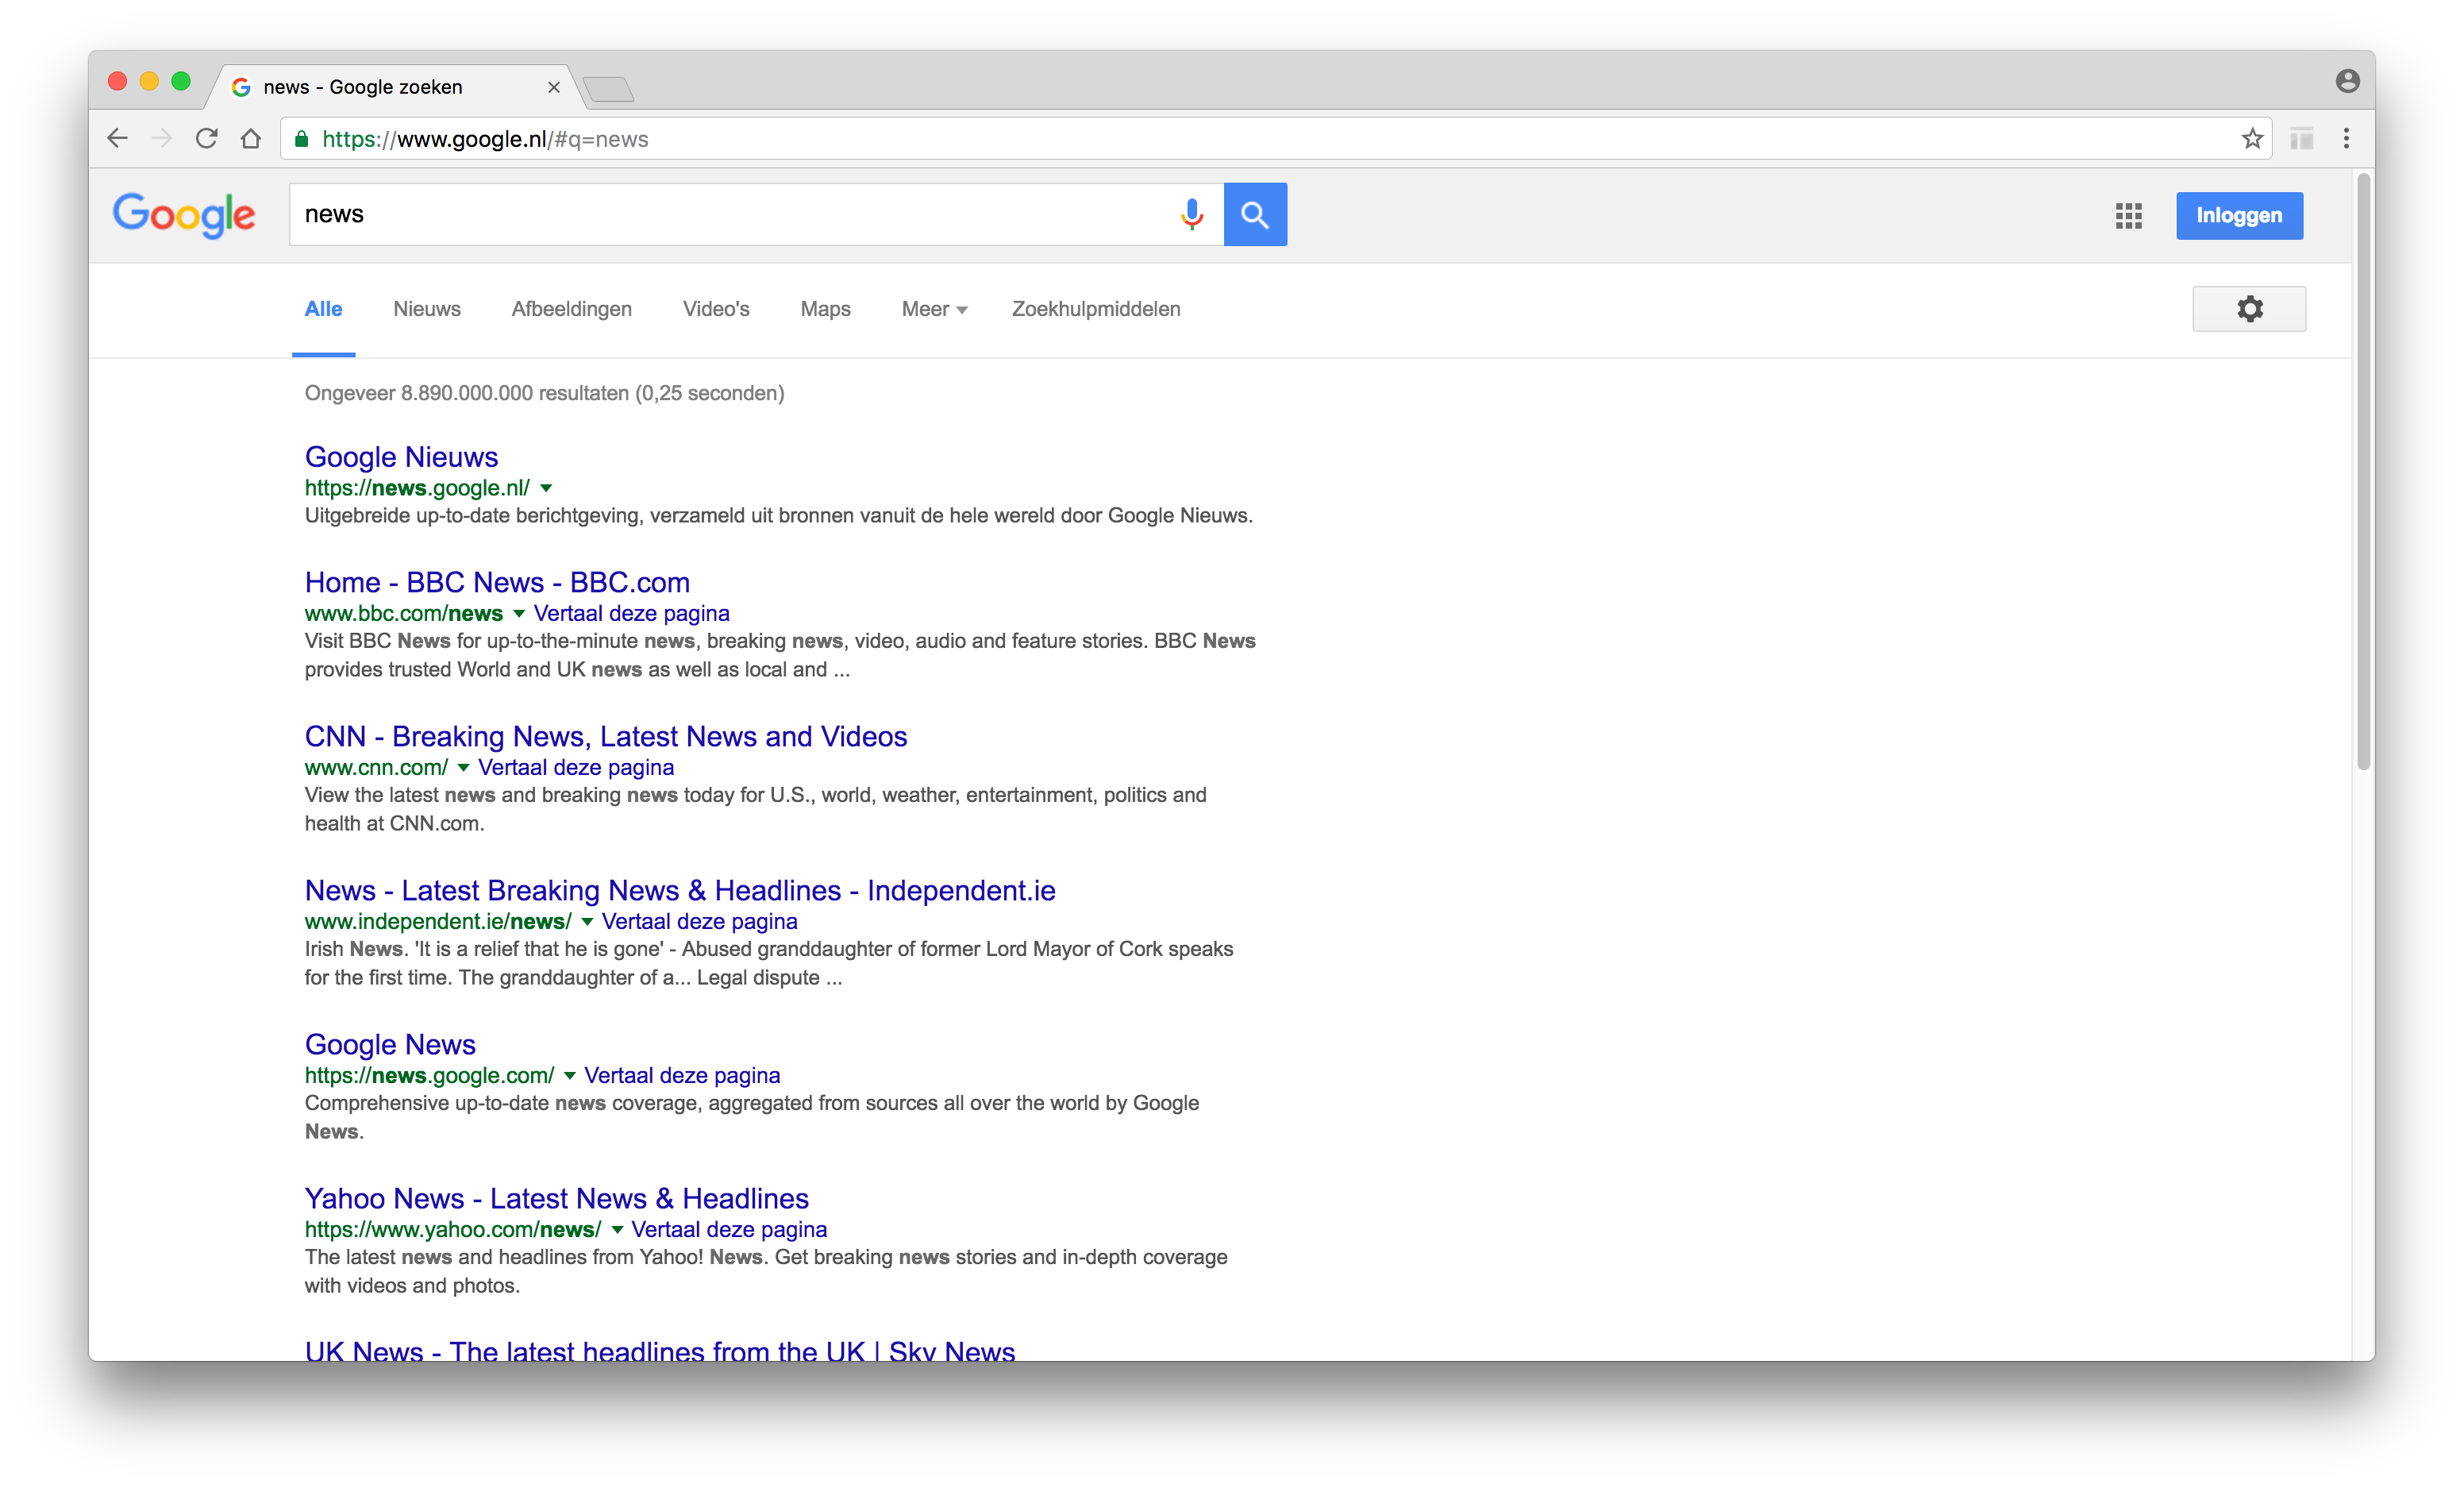The image size is (2464, 1488).
Task: Open the UK News Sky News result
Action: tap(660, 1350)
